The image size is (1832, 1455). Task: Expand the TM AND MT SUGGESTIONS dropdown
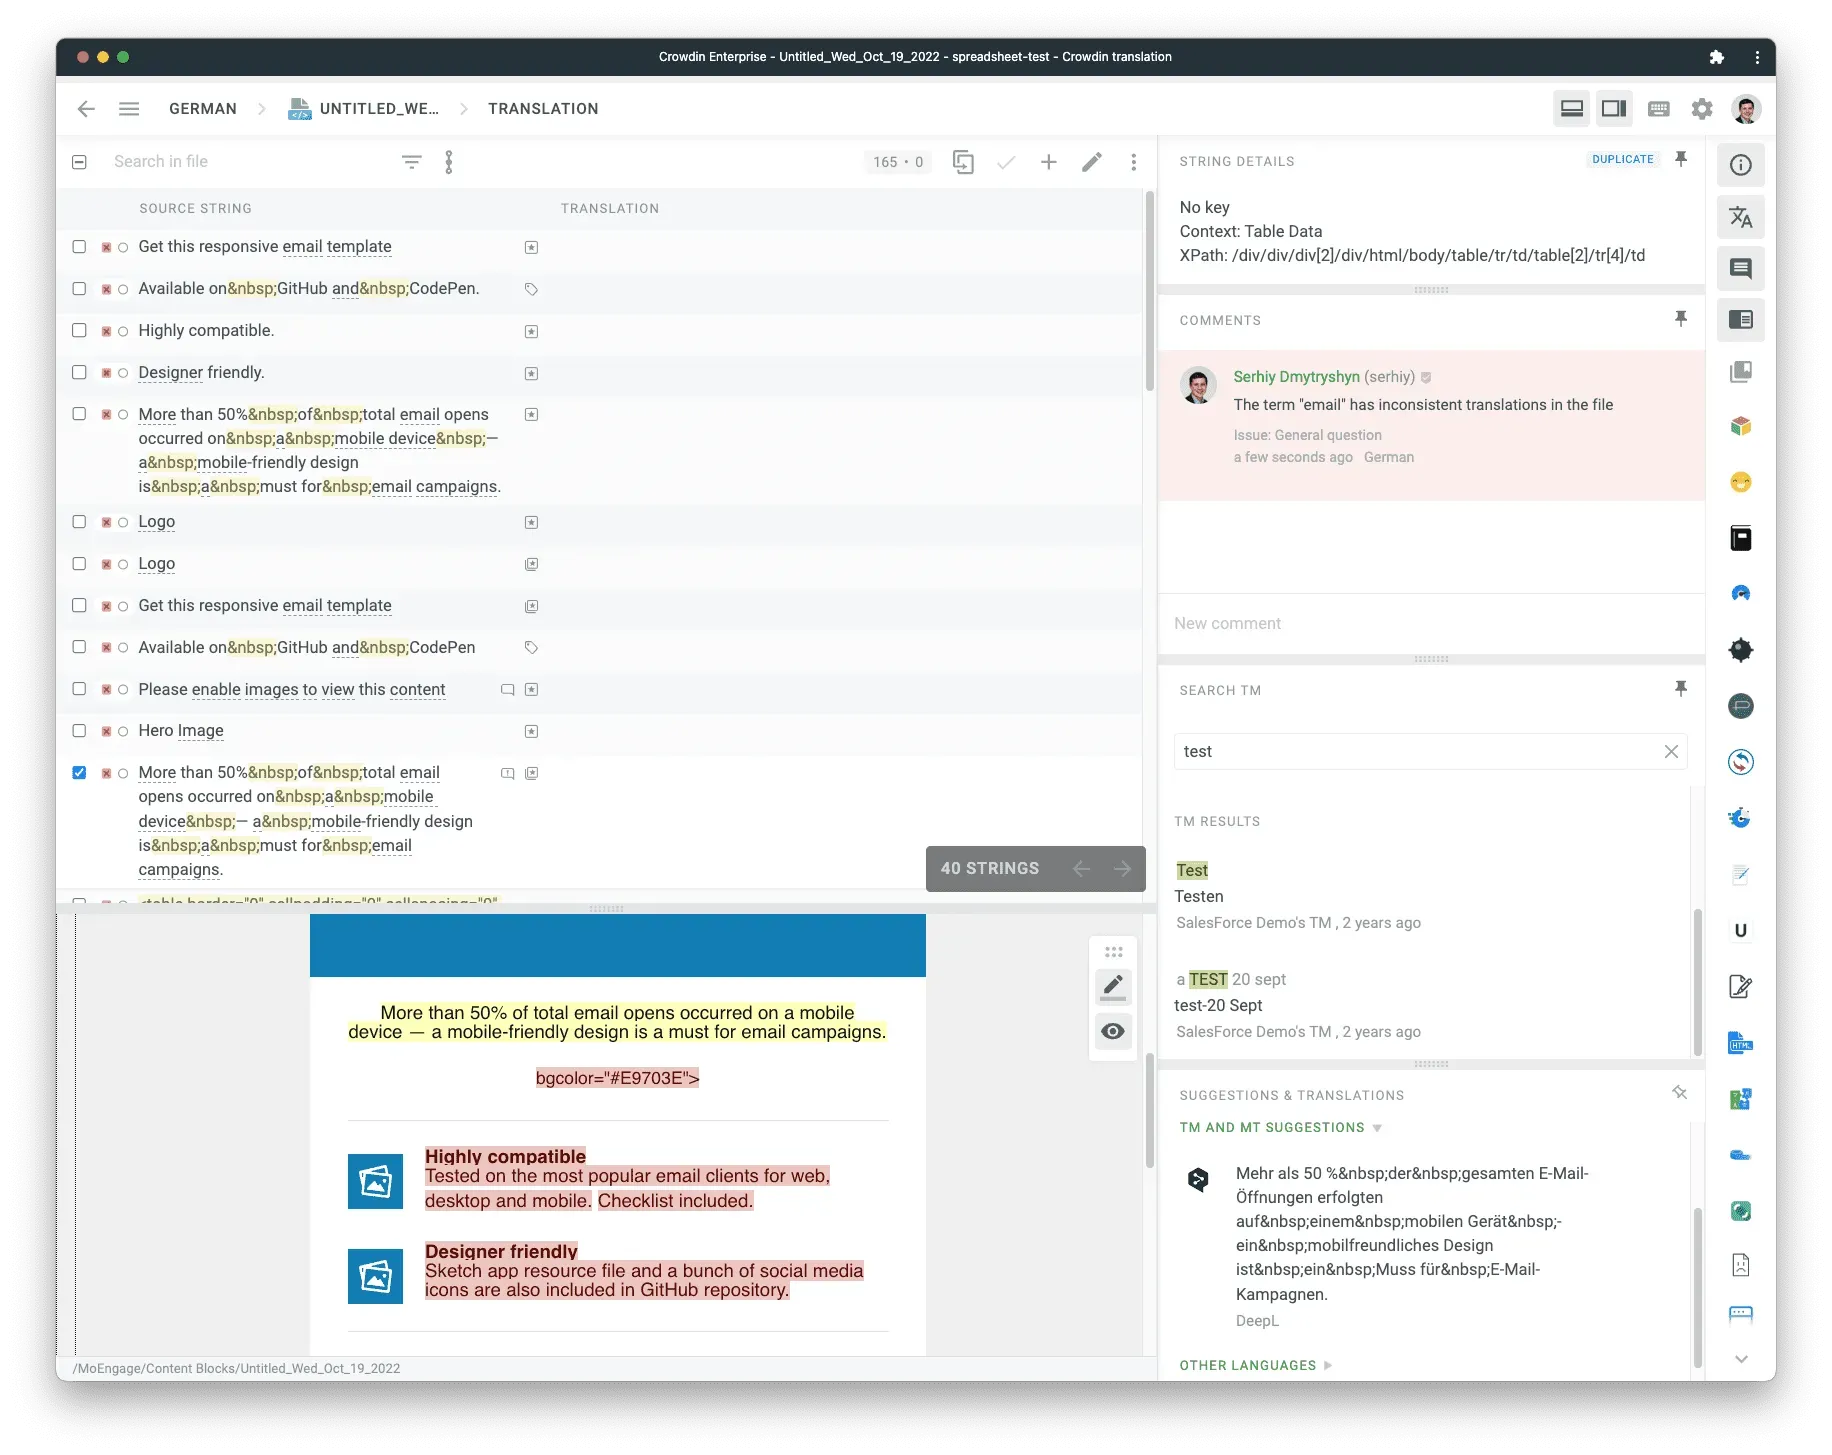coord(1379,1127)
